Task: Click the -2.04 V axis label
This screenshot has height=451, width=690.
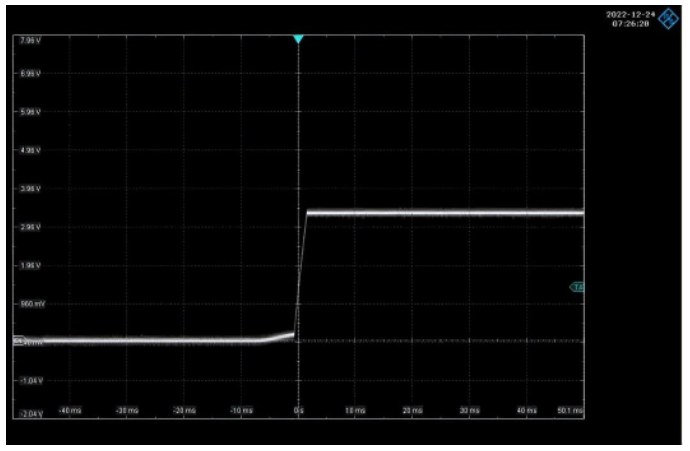Action: coord(32,414)
